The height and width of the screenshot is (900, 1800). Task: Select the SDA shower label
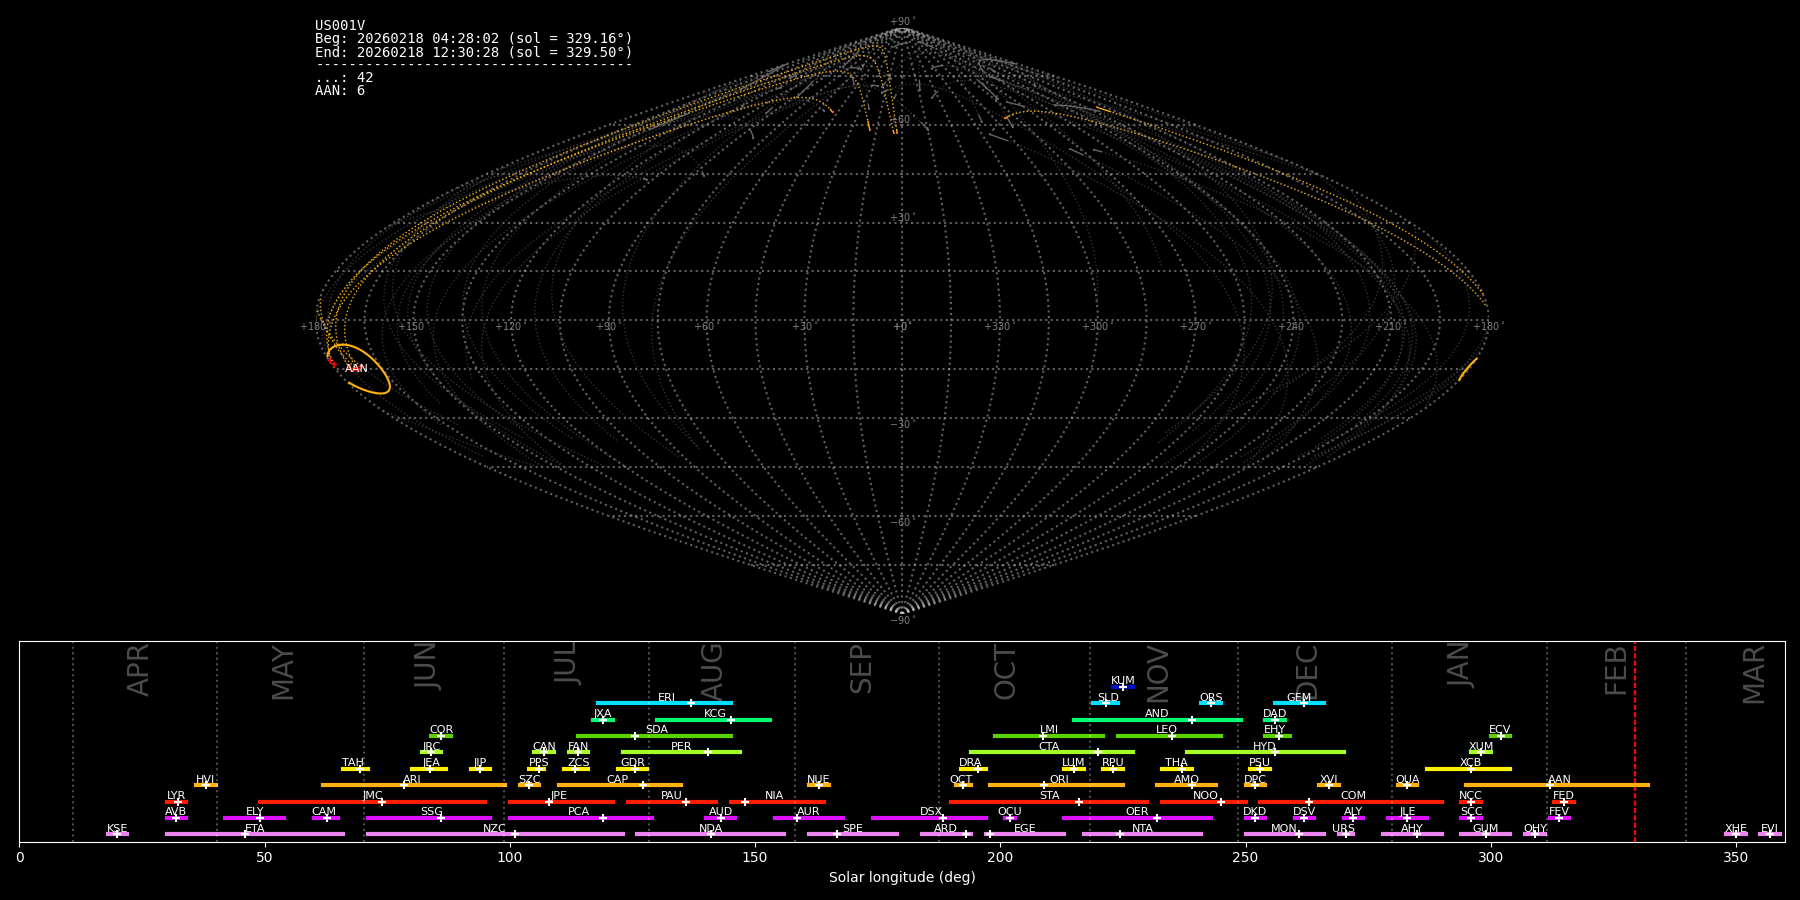click(x=657, y=730)
